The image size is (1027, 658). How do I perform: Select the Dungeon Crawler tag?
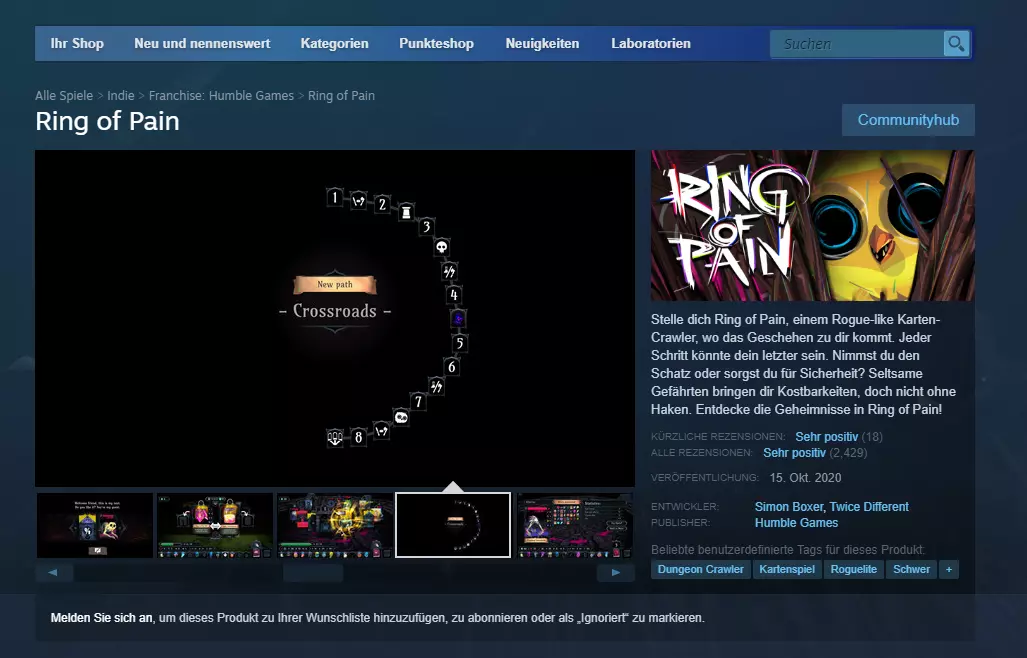tap(701, 570)
